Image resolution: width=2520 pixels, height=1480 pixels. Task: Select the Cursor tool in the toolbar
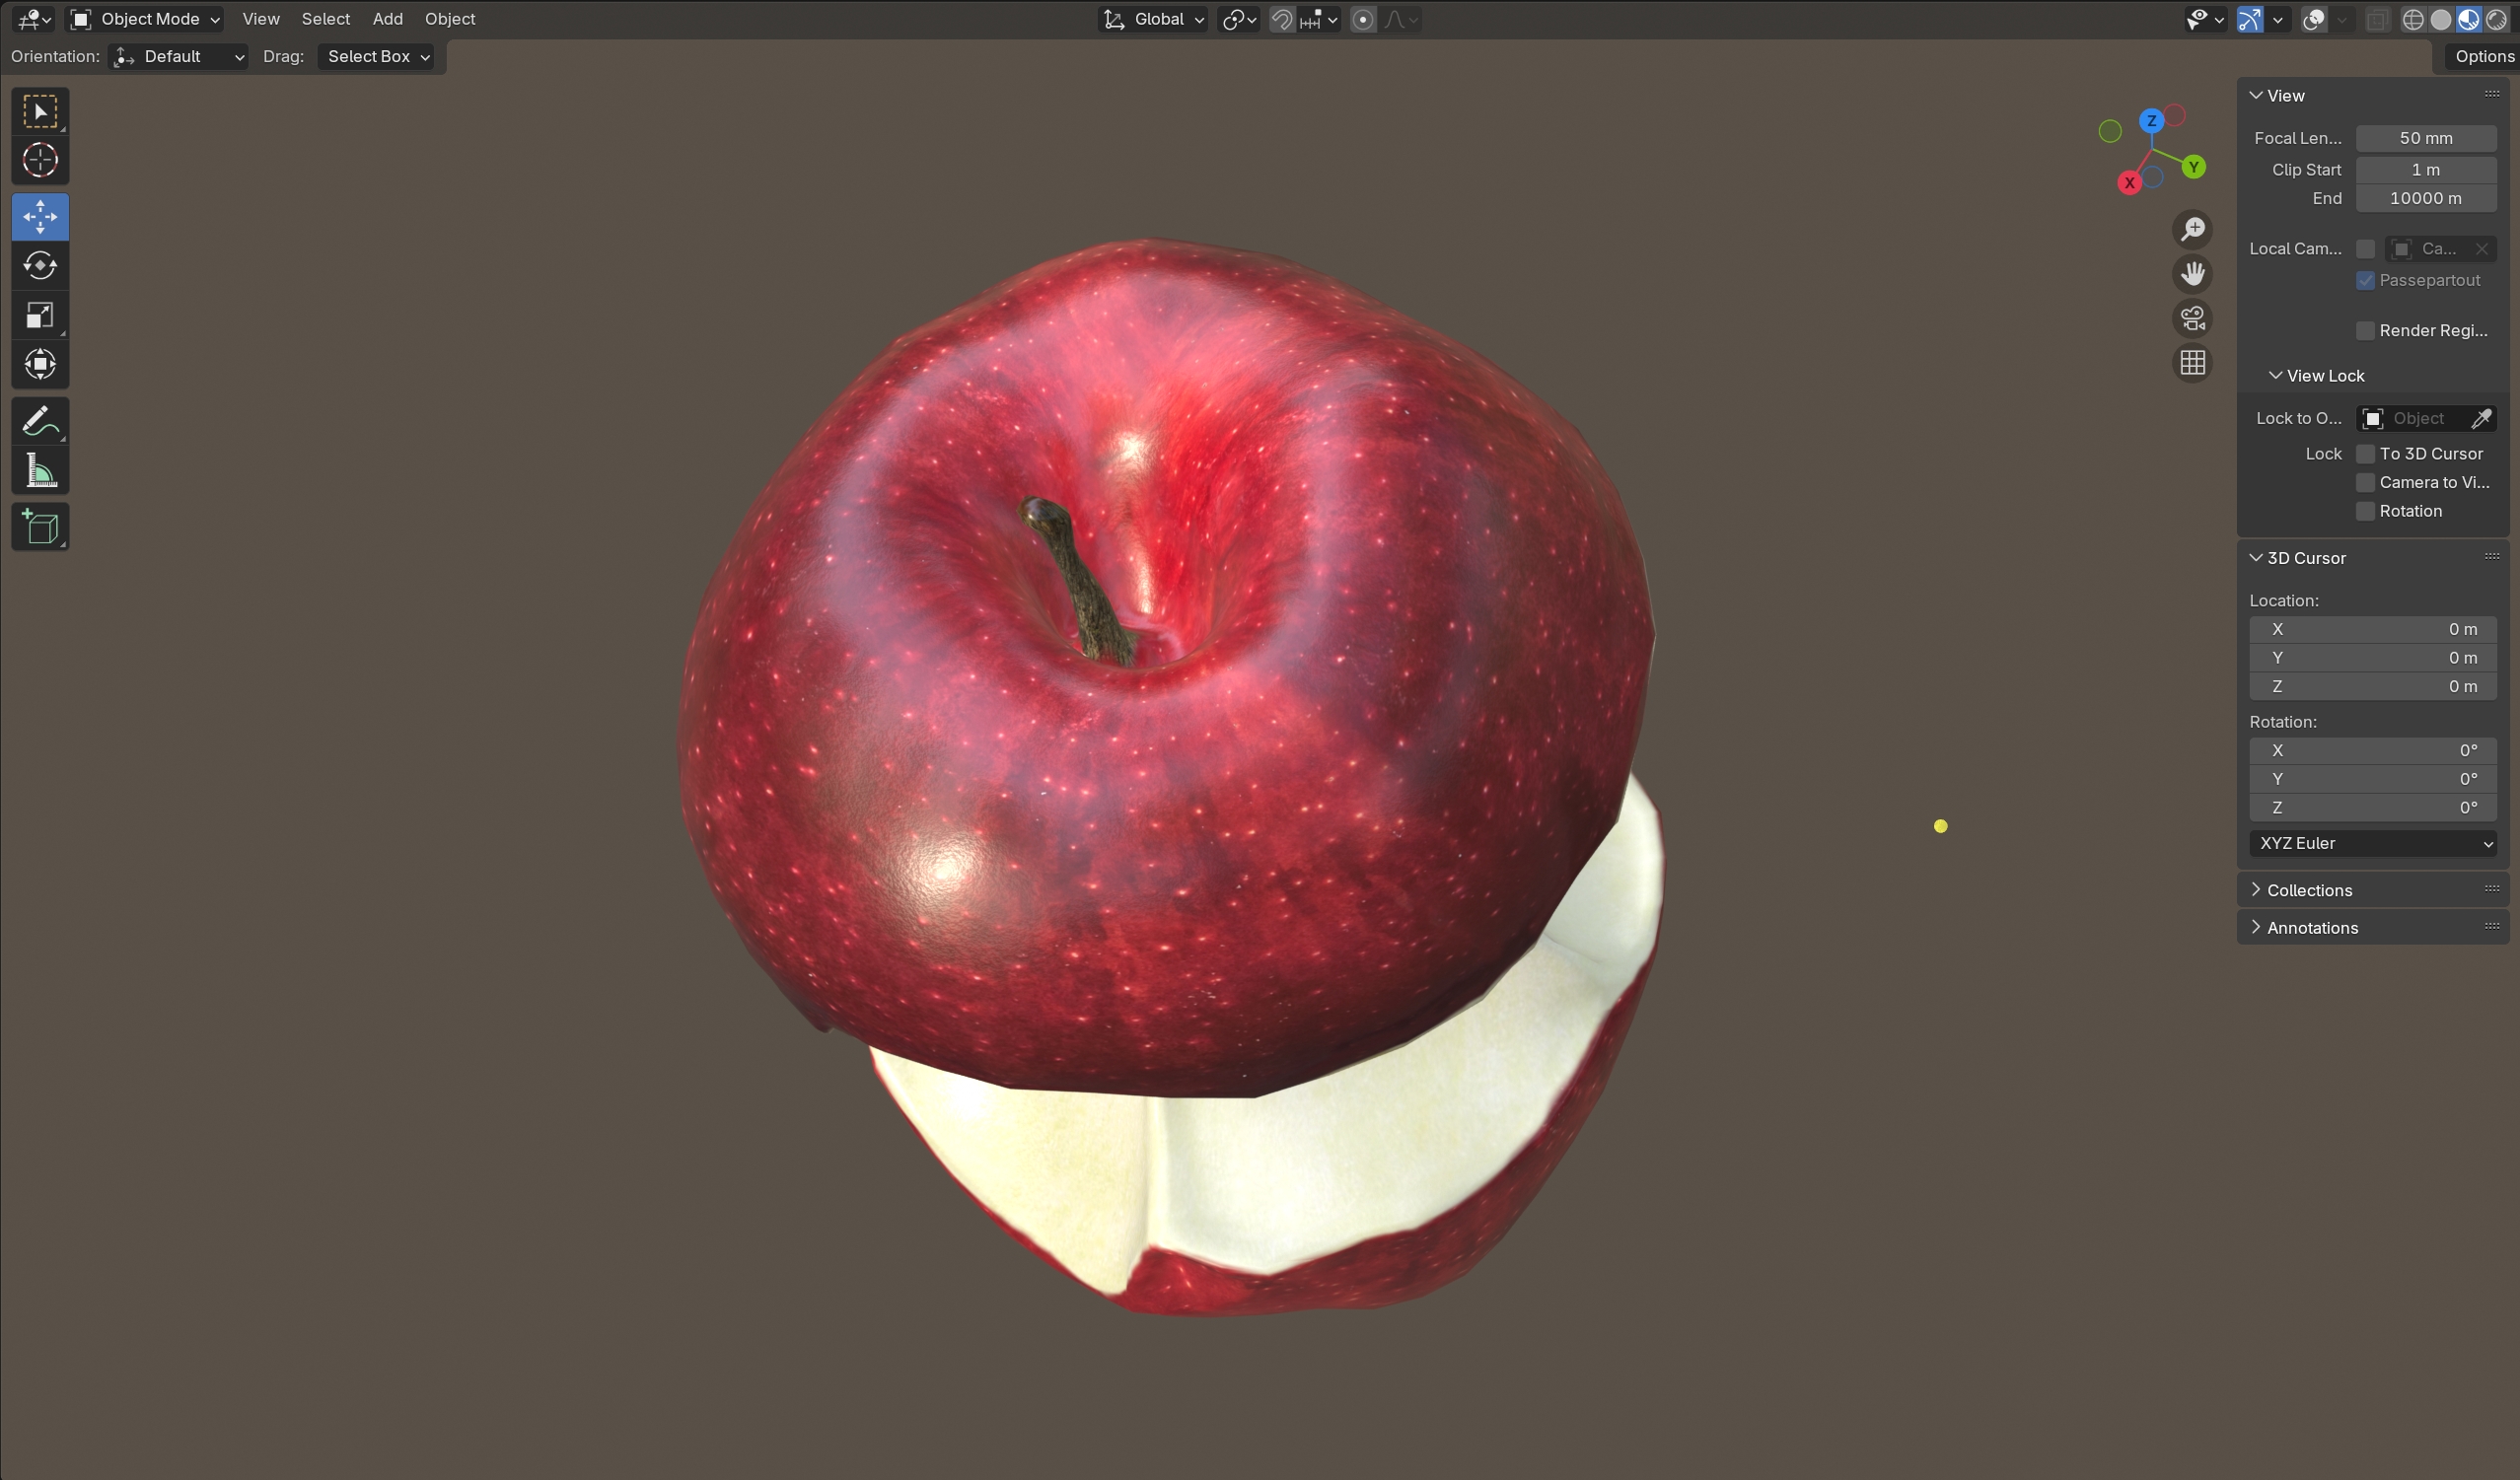40,160
